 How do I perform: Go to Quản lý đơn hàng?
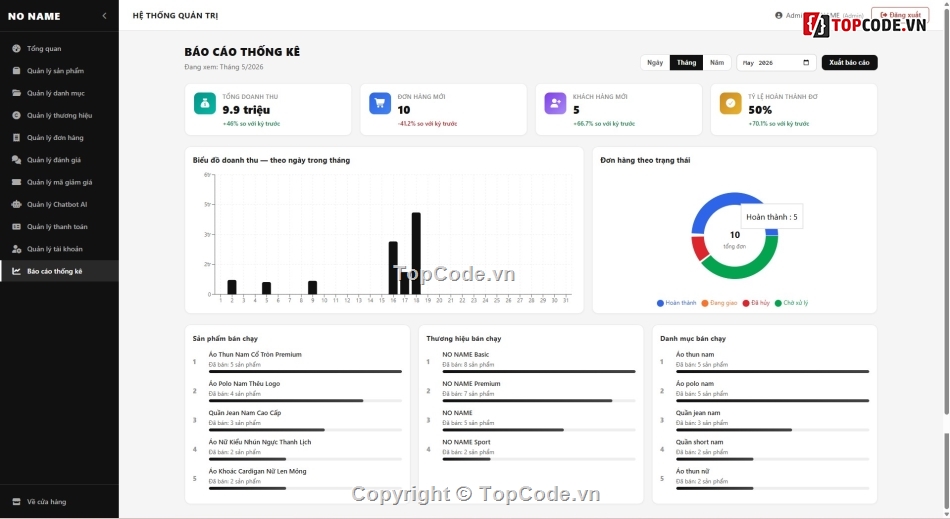point(59,137)
